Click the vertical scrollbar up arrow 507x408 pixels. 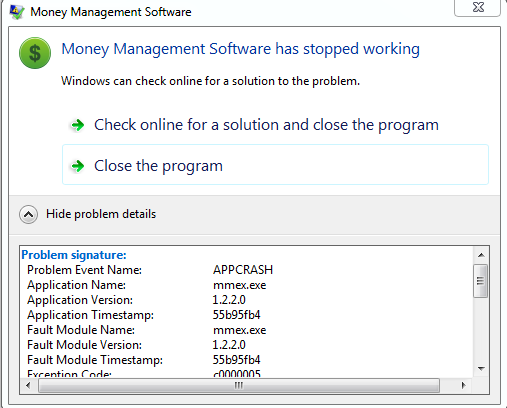tap(481, 255)
